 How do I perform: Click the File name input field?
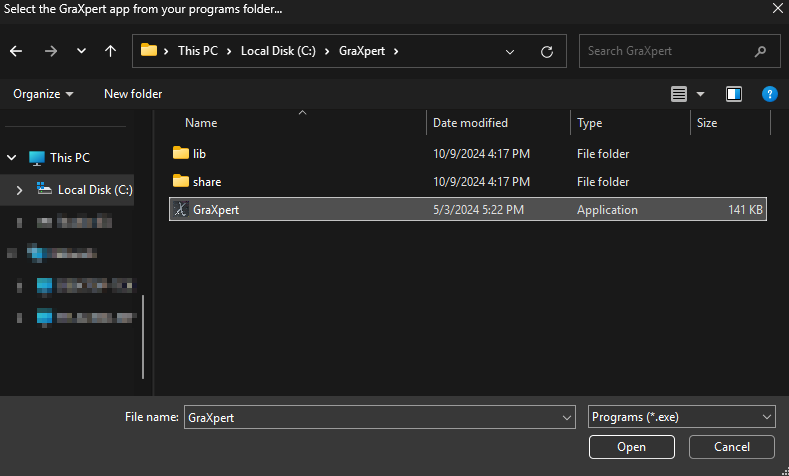tap(370, 417)
